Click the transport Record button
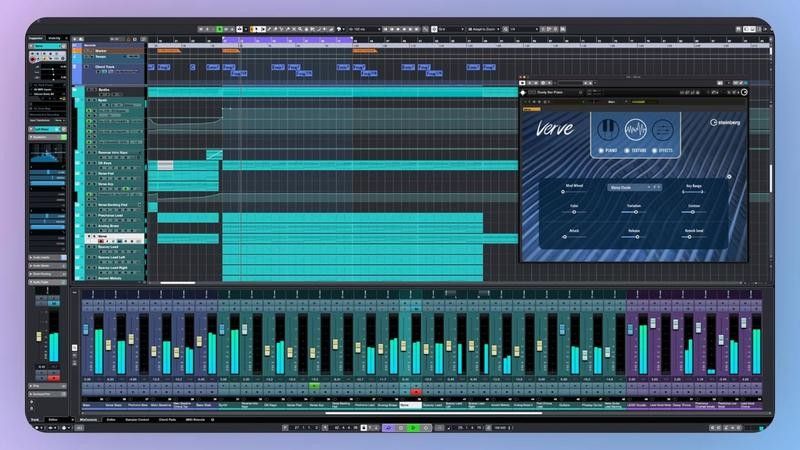The height and width of the screenshot is (450, 800). [x=426, y=428]
